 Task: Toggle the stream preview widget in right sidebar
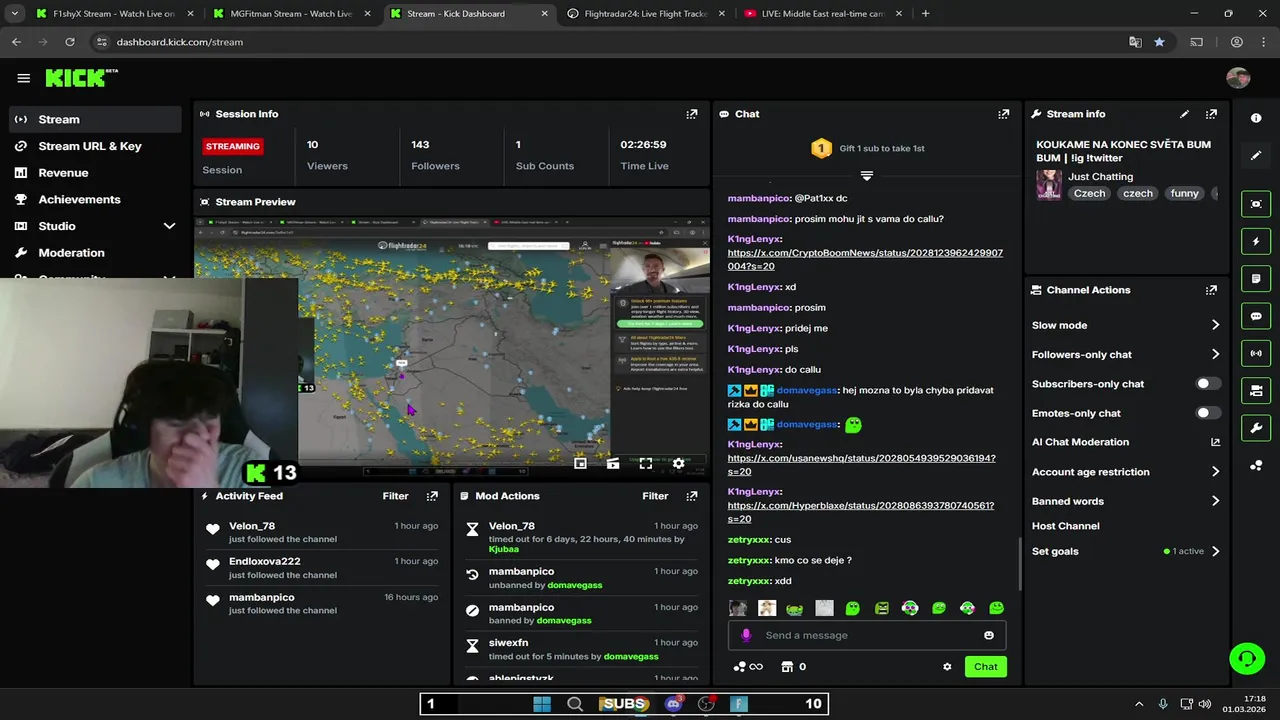(1256, 204)
